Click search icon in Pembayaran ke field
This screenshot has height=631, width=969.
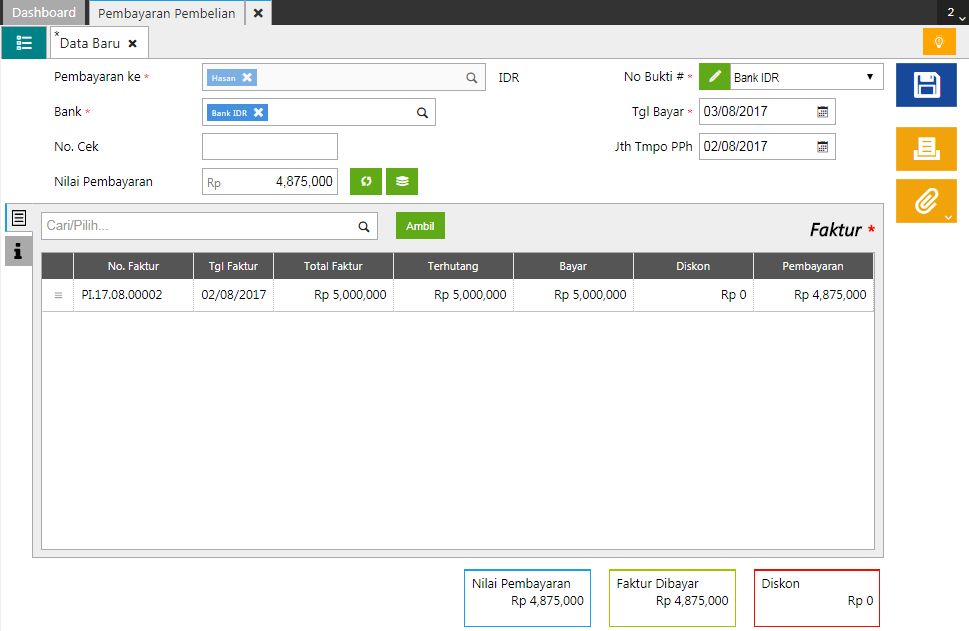click(471, 78)
